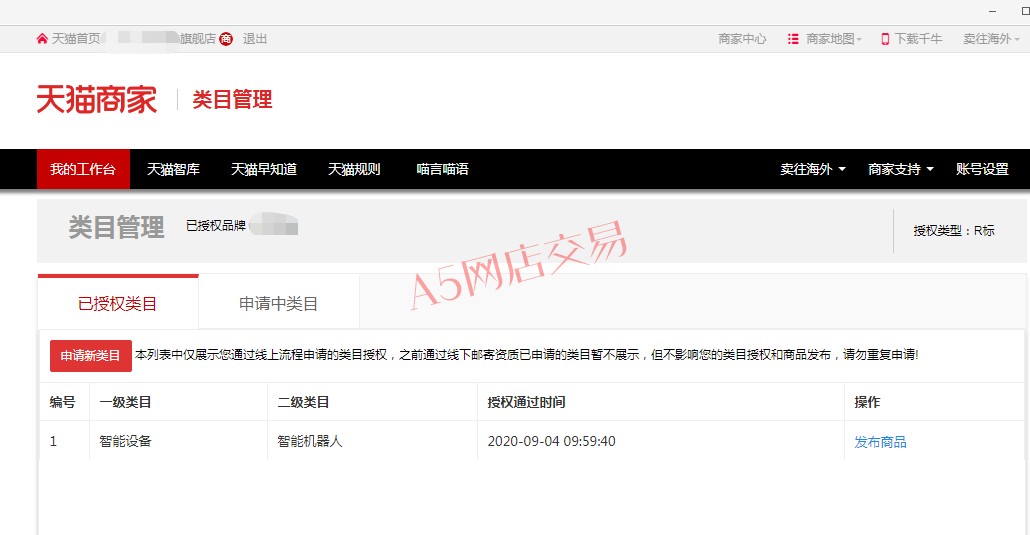The image size is (1030, 535).
Task: Open the 天猫首页 link
Action: pos(76,39)
